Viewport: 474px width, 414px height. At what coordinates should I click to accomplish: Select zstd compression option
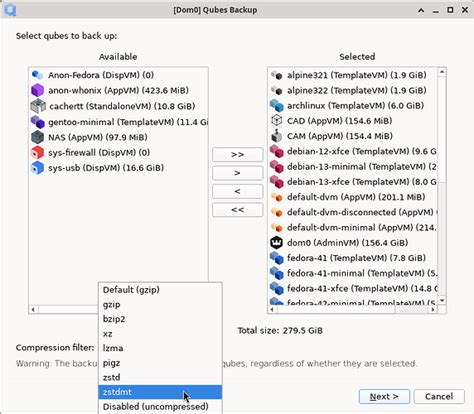click(x=160, y=377)
